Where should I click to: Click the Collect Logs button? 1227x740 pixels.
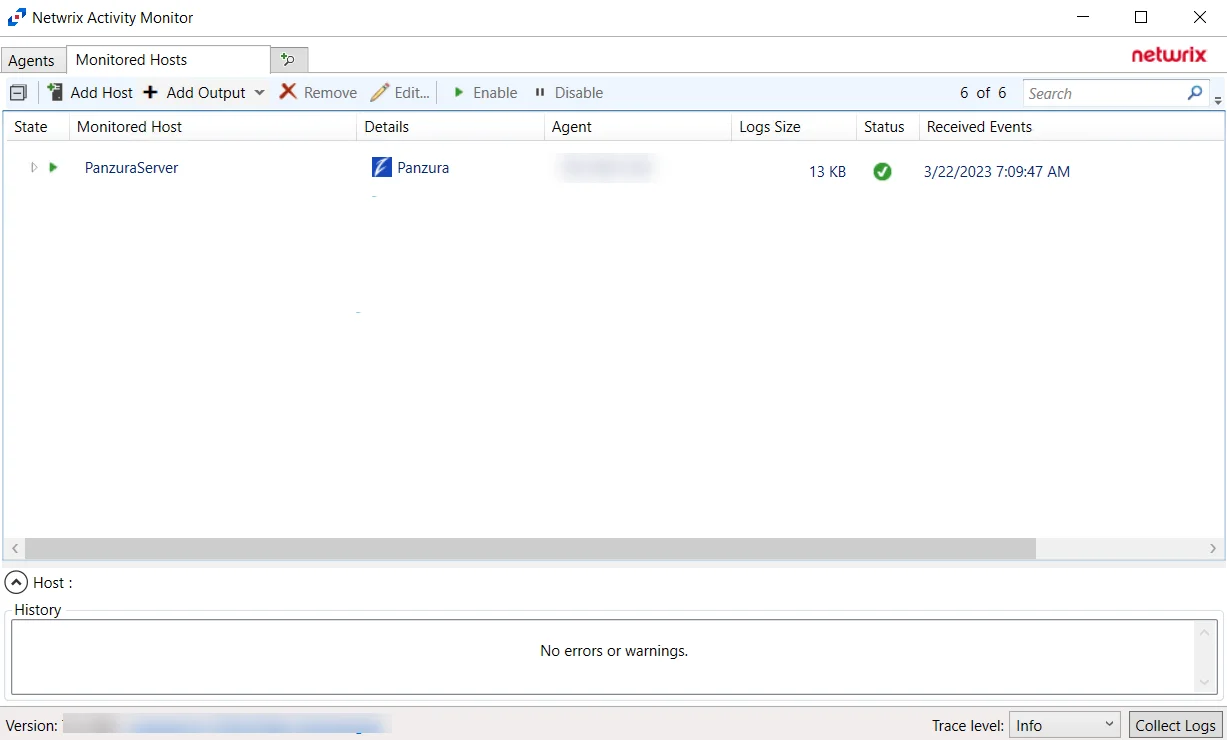pos(1175,725)
